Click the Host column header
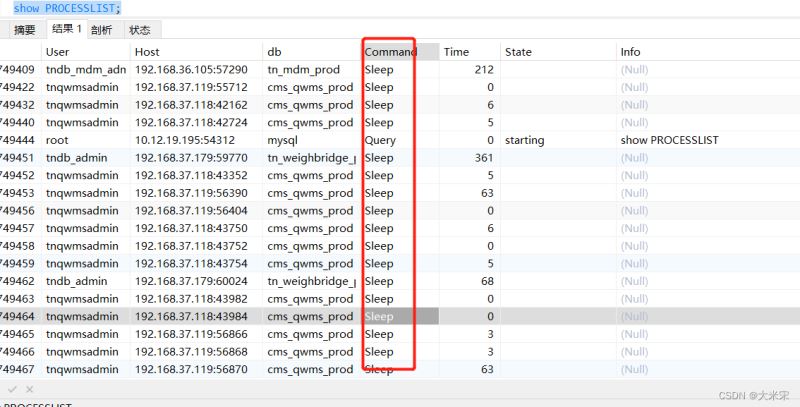Screen dimensions: 800x407 pyautogui.click(x=147, y=52)
